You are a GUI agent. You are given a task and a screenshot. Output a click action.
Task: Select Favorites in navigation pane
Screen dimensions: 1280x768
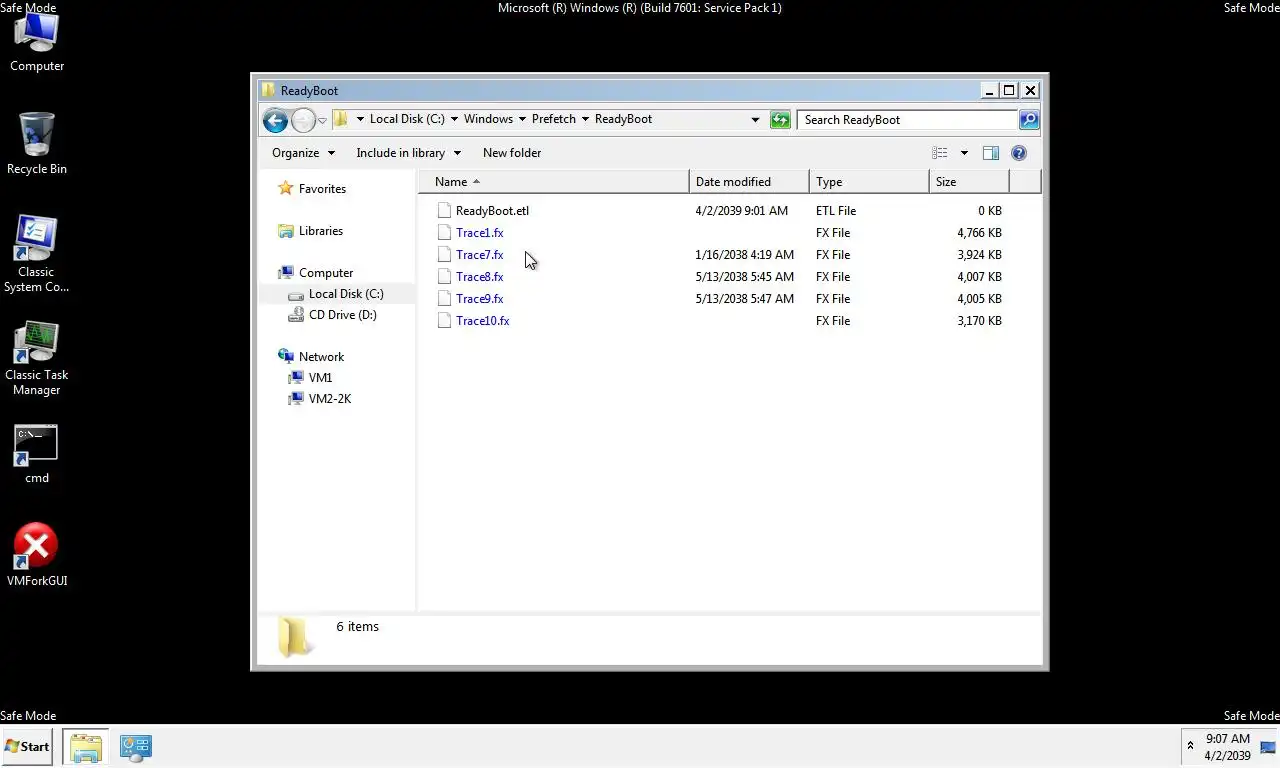point(322,189)
